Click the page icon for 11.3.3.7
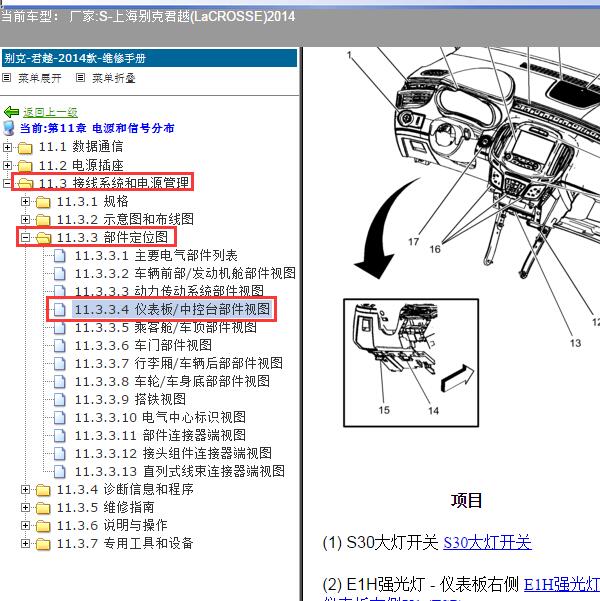 [x=60, y=363]
